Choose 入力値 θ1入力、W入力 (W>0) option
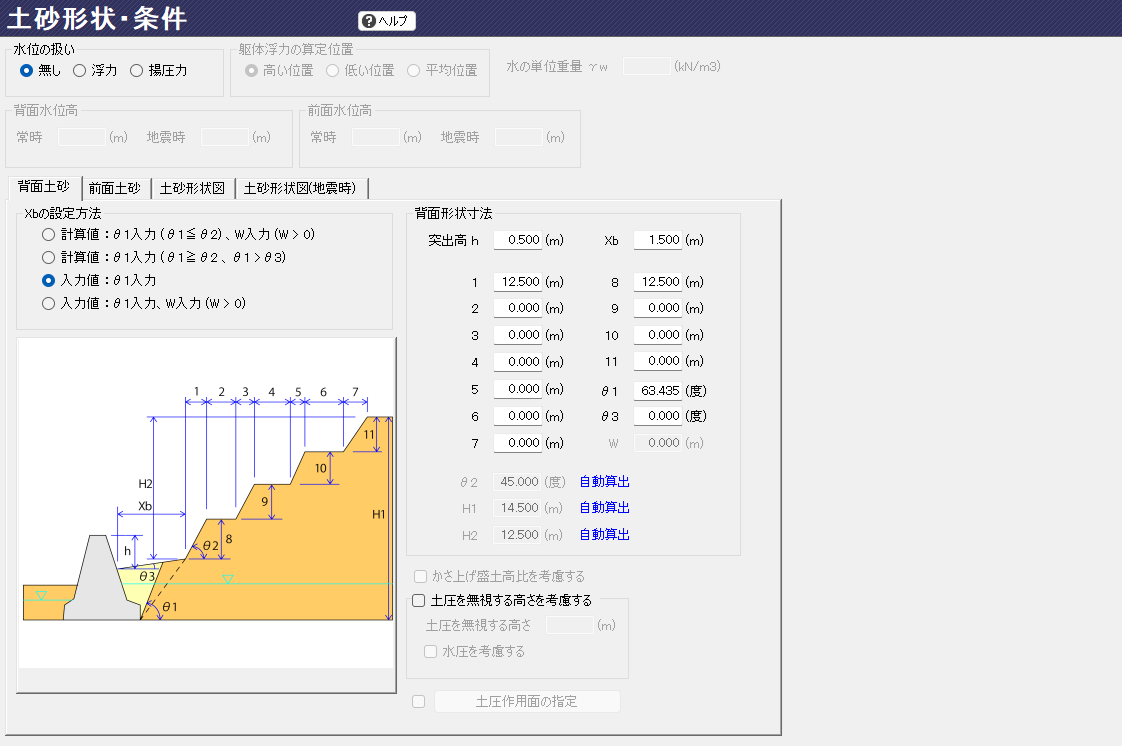 click(49, 303)
